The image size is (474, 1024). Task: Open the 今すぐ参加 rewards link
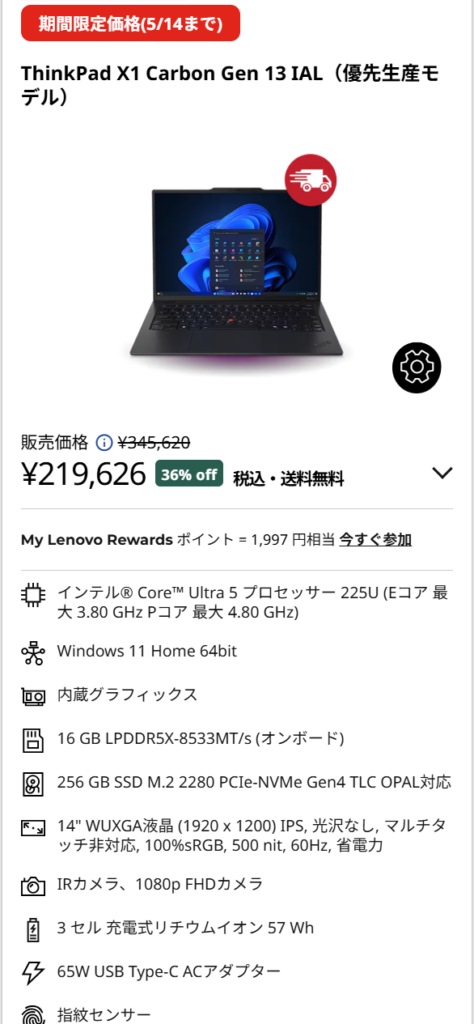coord(375,540)
